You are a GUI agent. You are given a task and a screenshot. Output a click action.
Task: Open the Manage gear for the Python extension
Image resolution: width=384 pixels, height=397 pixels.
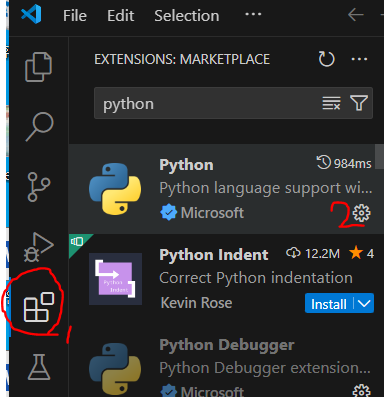click(362, 213)
